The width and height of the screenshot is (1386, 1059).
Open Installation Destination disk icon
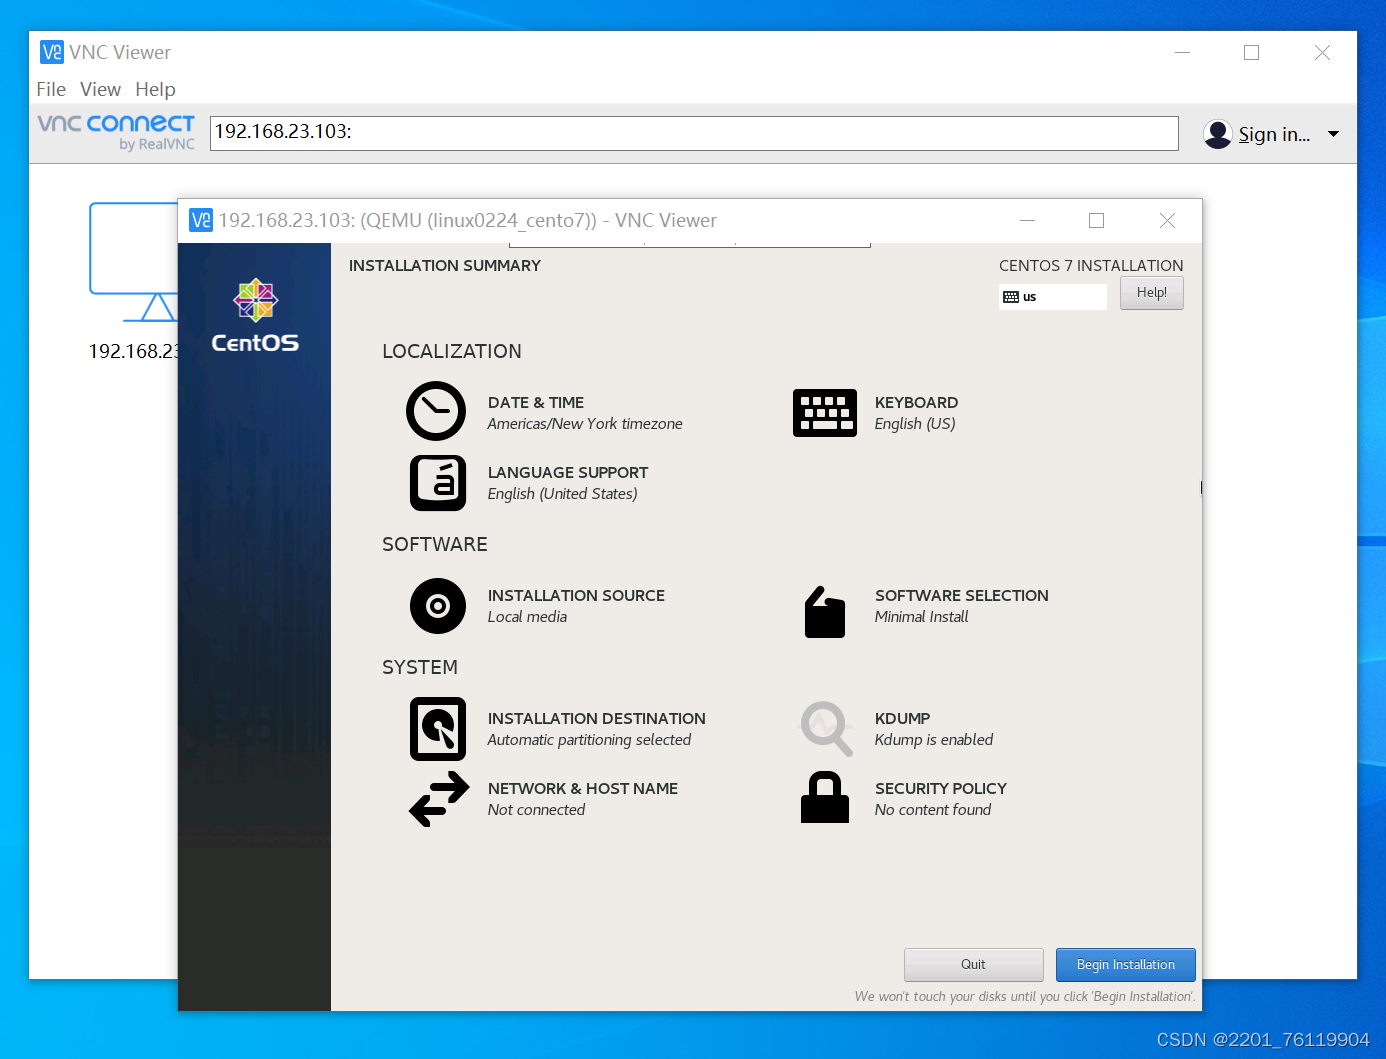[438, 729]
